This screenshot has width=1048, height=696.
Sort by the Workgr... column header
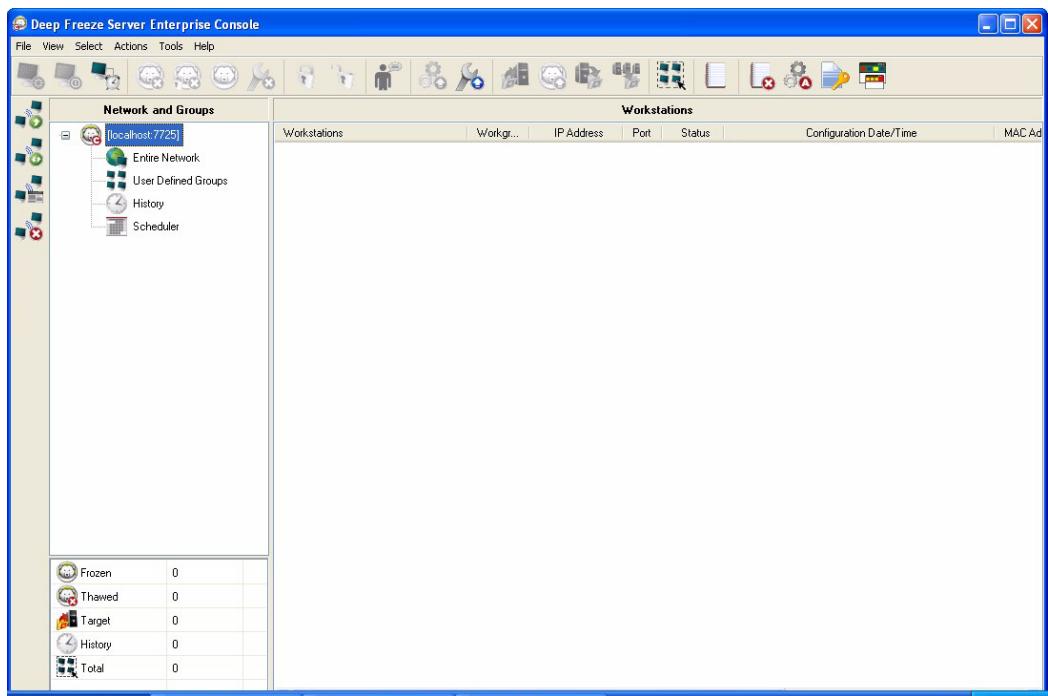tap(498, 133)
